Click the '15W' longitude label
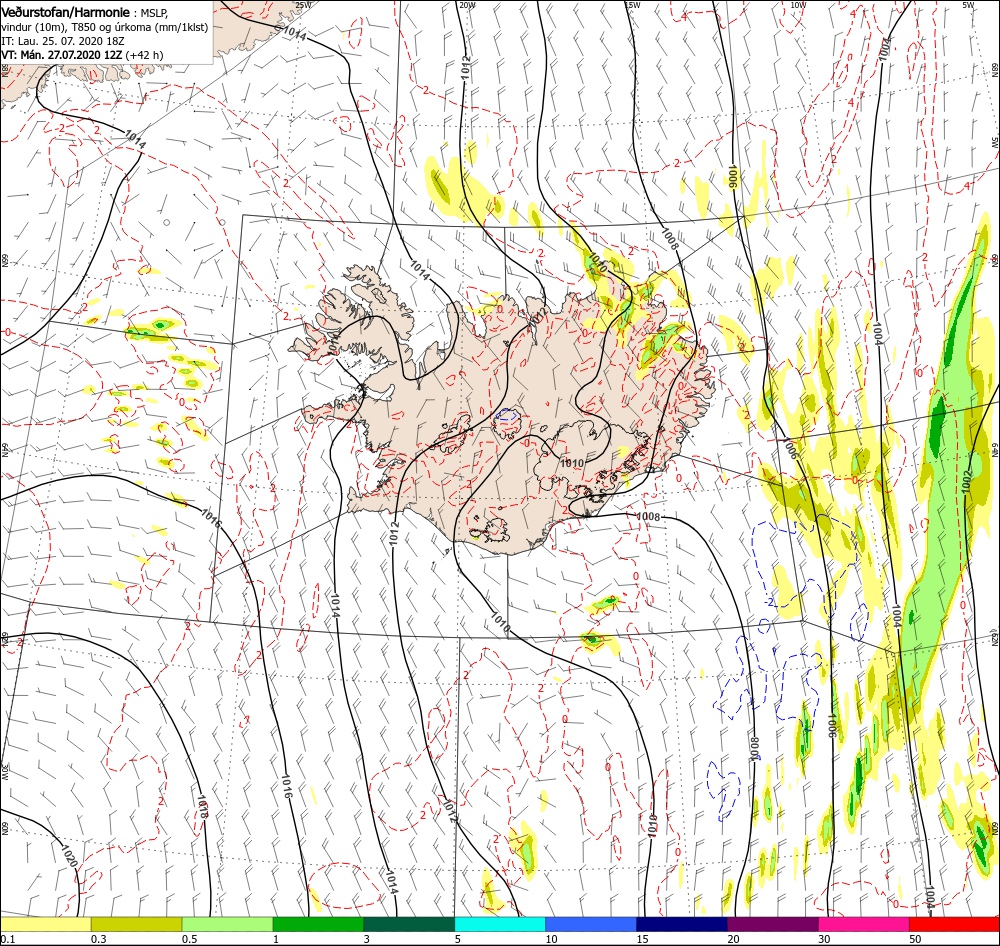Viewport: 1000px width, 946px height. [x=632, y=5]
